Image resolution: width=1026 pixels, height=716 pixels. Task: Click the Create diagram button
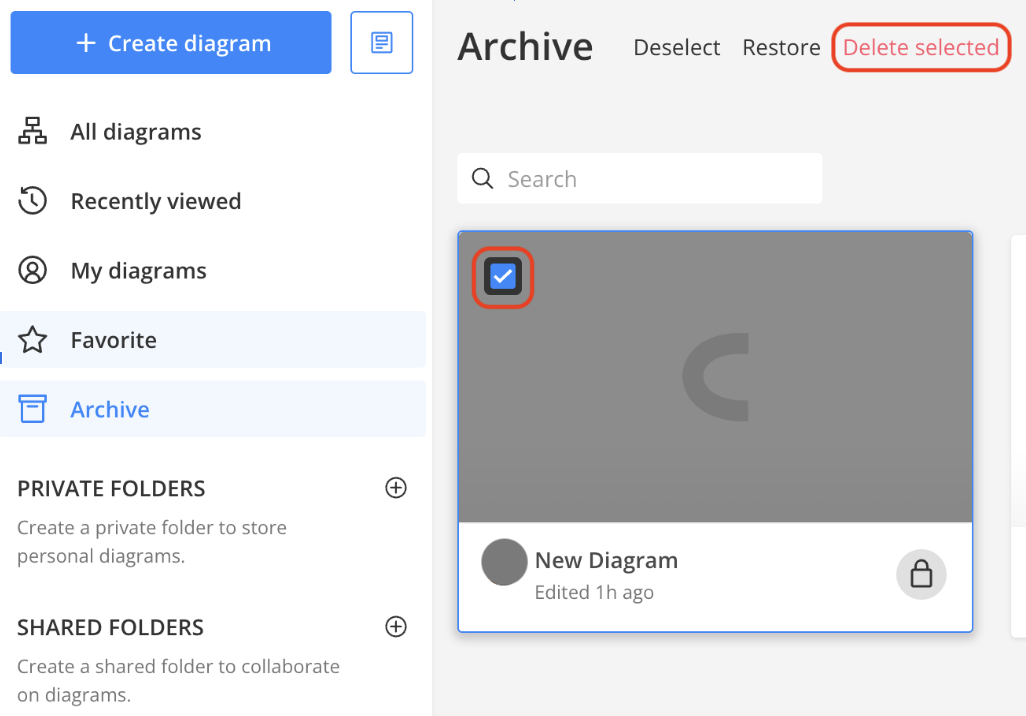click(171, 43)
